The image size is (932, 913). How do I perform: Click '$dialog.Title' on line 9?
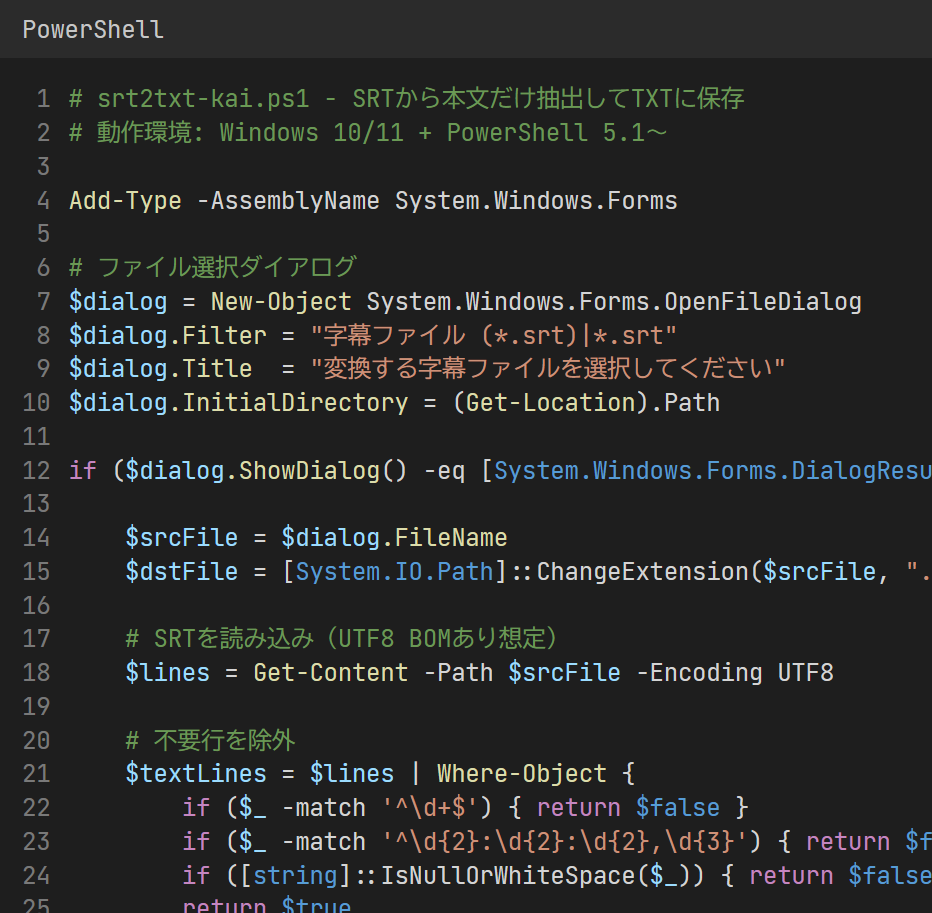(x=161, y=369)
